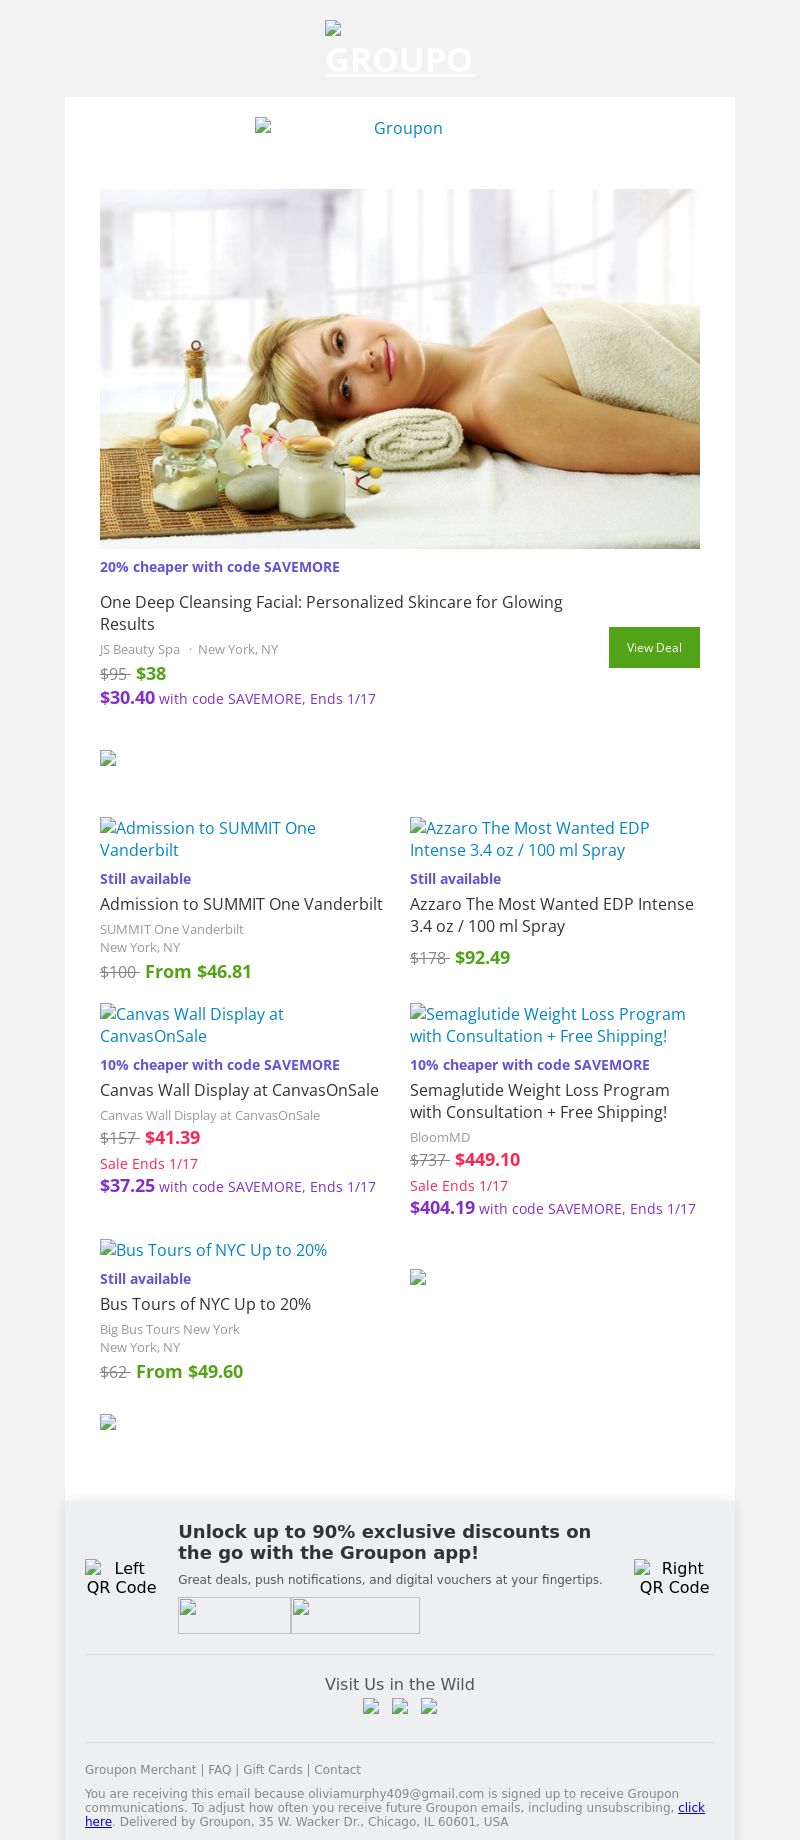Screen dimensions: 800x1840
Task: Go to the Gift Cards footer link
Action: pyautogui.click(x=272, y=1770)
